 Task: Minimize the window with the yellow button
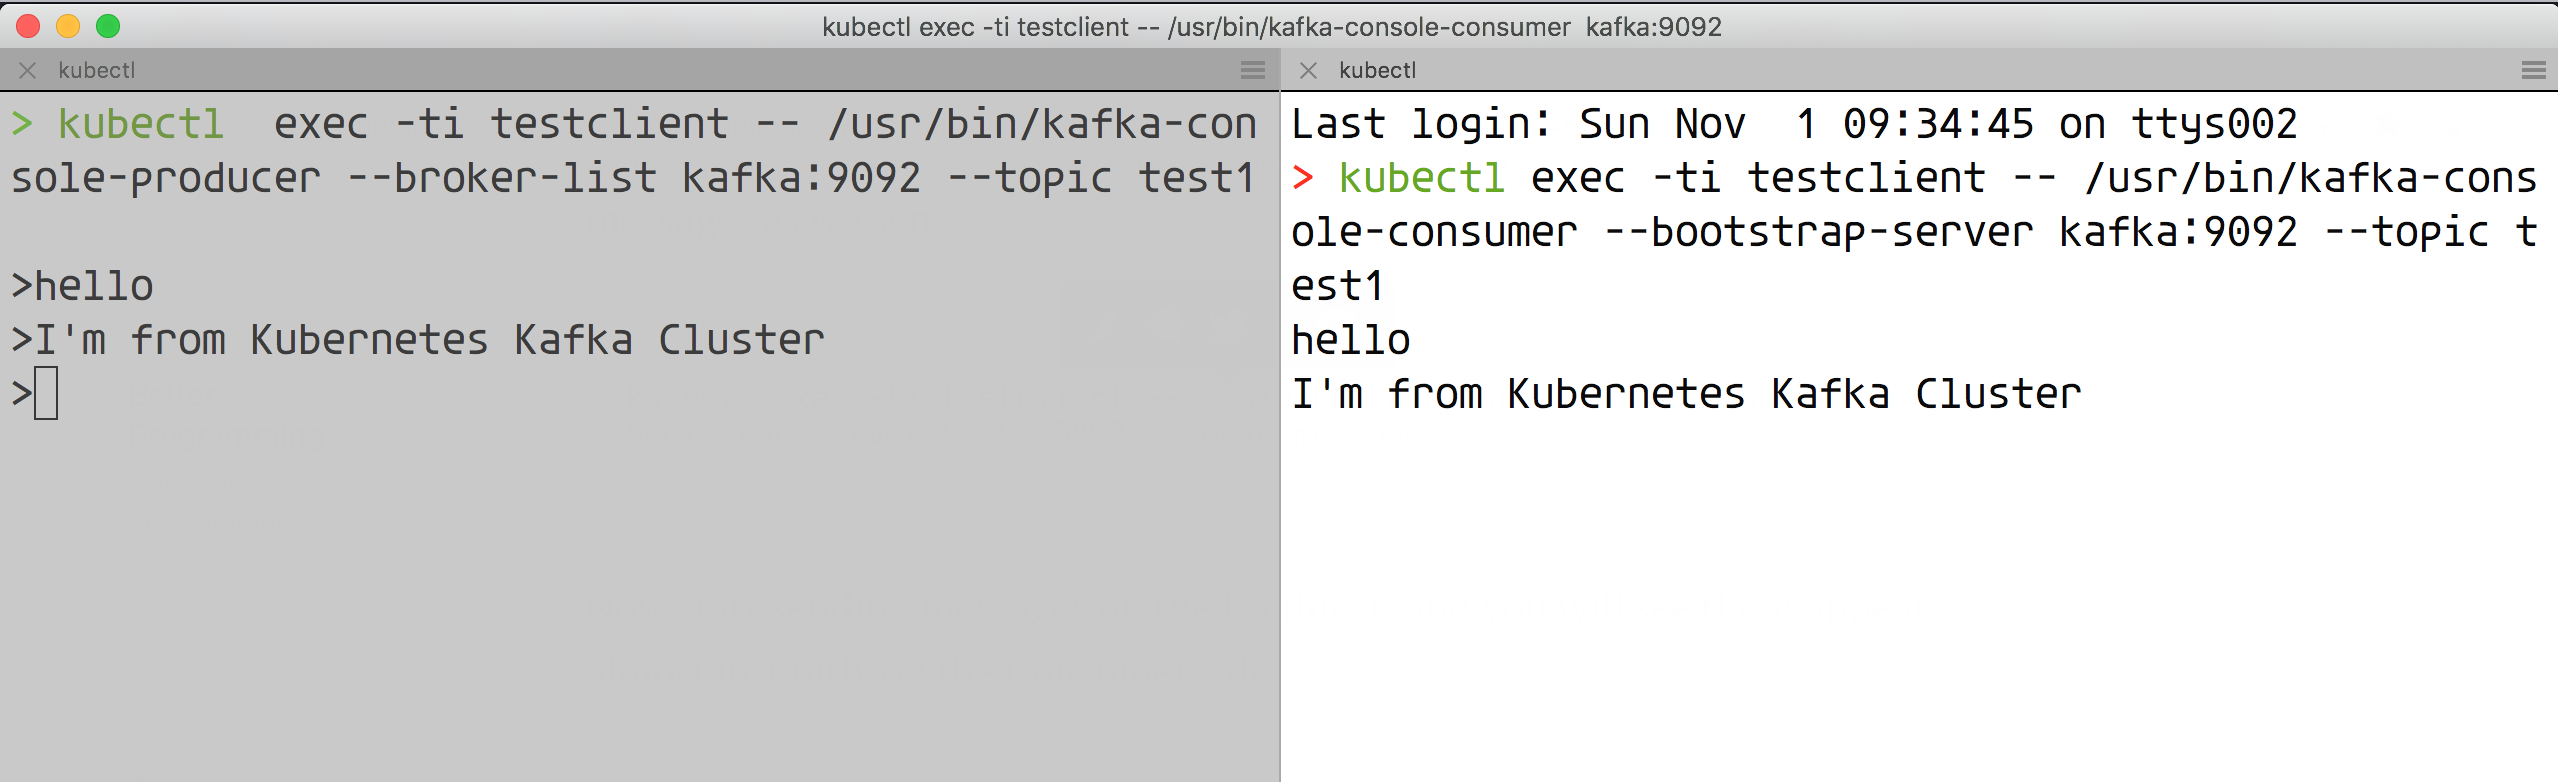point(68,26)
